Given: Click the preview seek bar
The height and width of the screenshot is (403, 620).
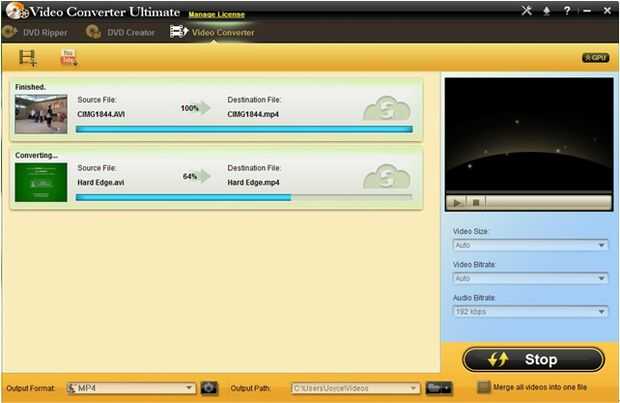Looking at the screenshot, I should [529, 193].
